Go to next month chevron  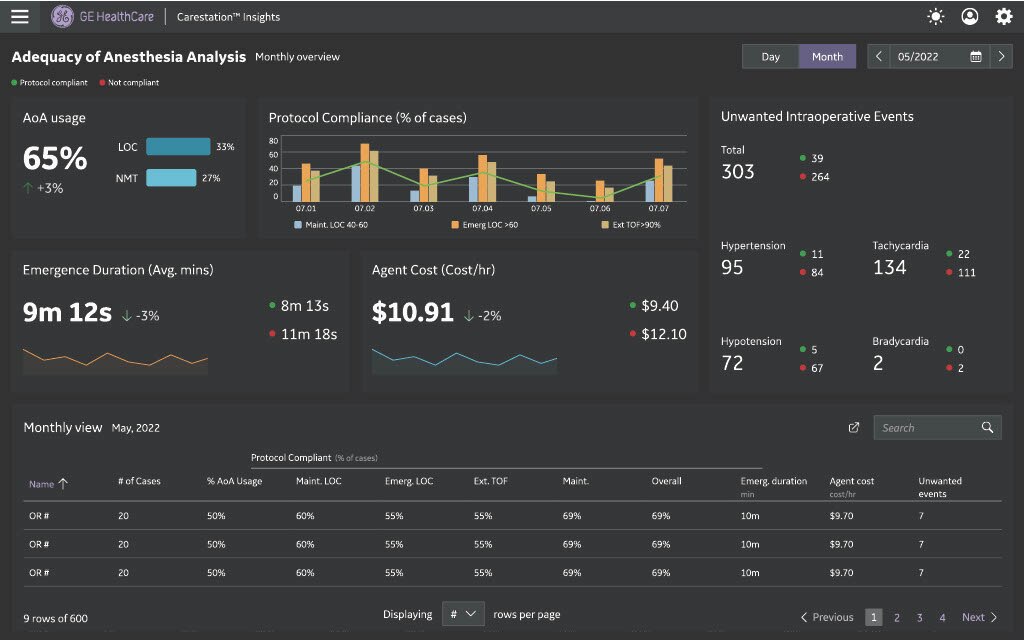(x=1002, y=57)
